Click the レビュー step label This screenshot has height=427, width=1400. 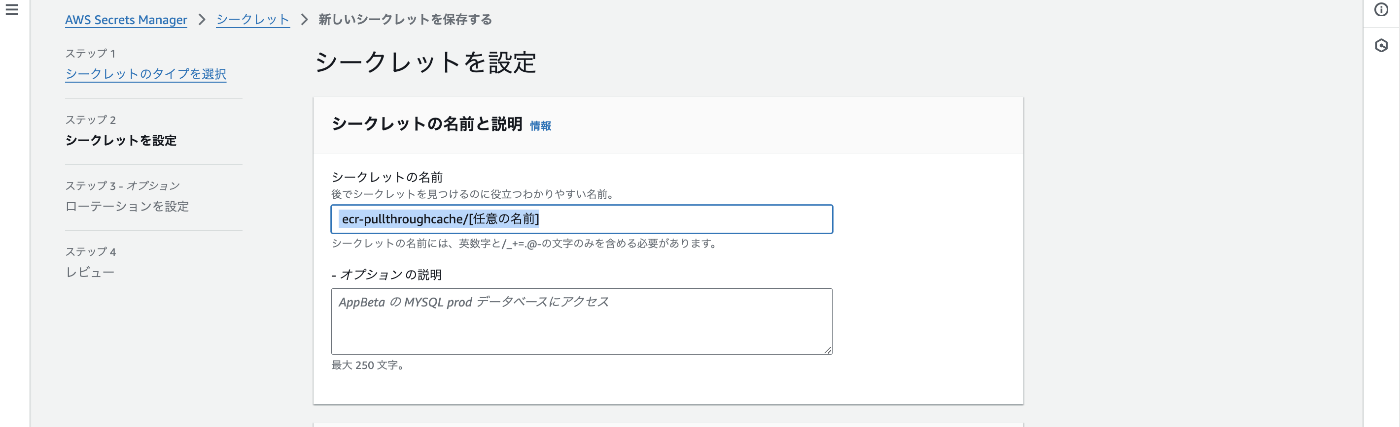pyautogui.click(x=90, y=272)
